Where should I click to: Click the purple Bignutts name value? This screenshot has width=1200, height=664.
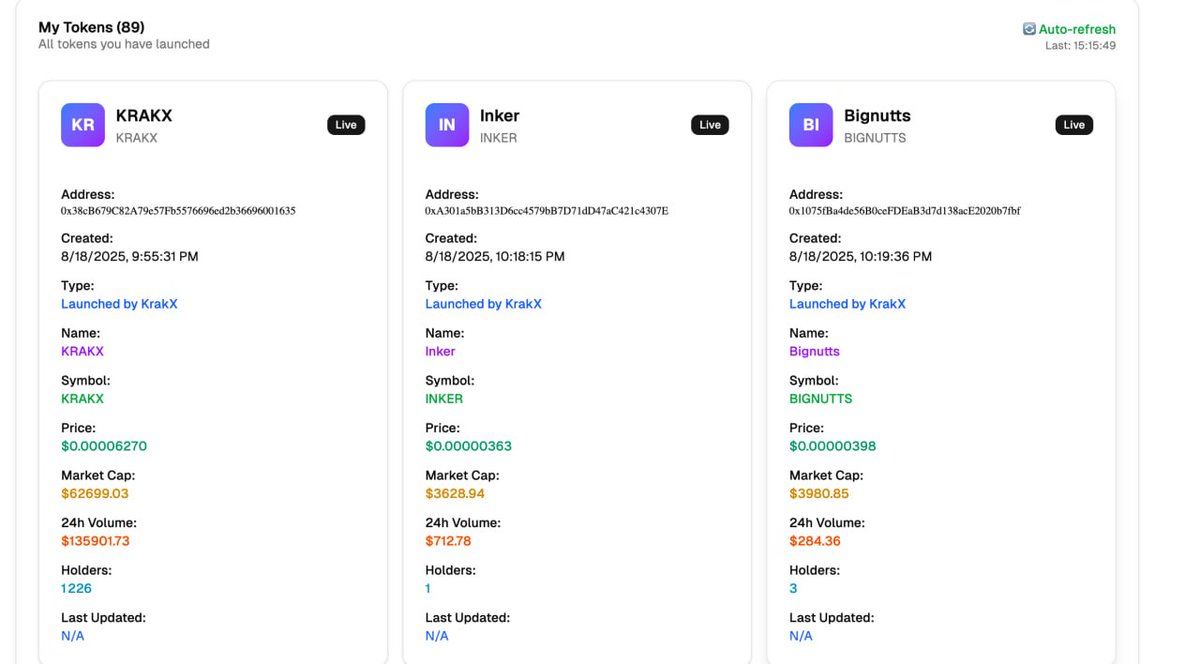pyautogui.click(x=814, y=351)
